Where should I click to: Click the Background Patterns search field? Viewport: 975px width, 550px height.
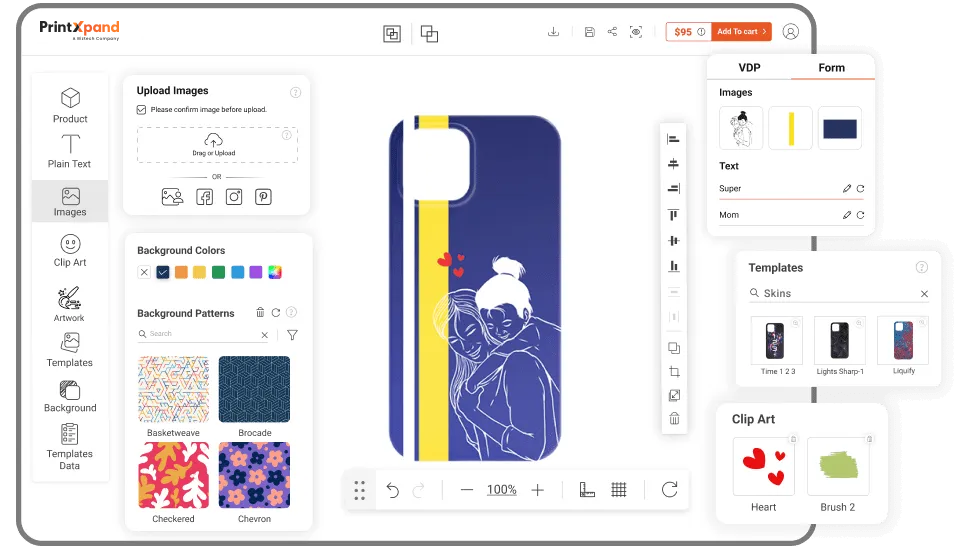[x=203, y=334]
